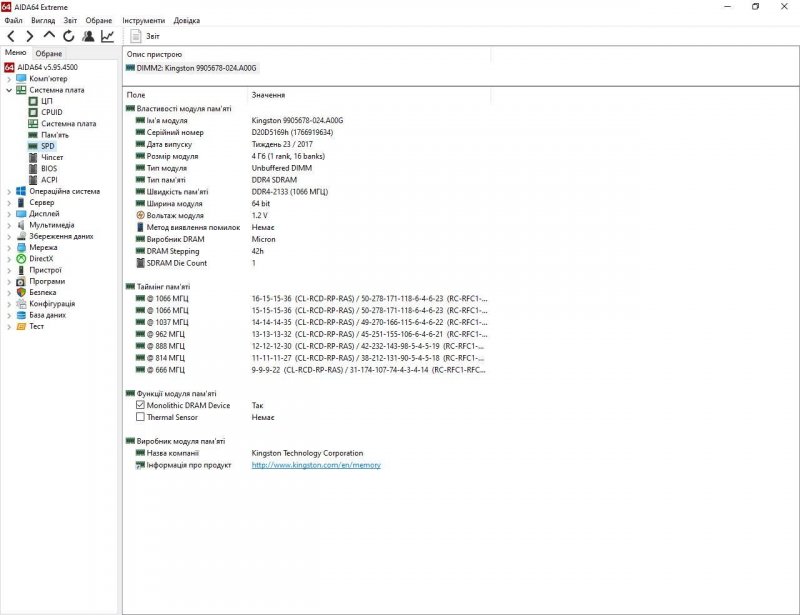The height and width of the screenshot is (615, 800).
Task: Open the kingston.com memory link
Action: click(x=316, y=465)
